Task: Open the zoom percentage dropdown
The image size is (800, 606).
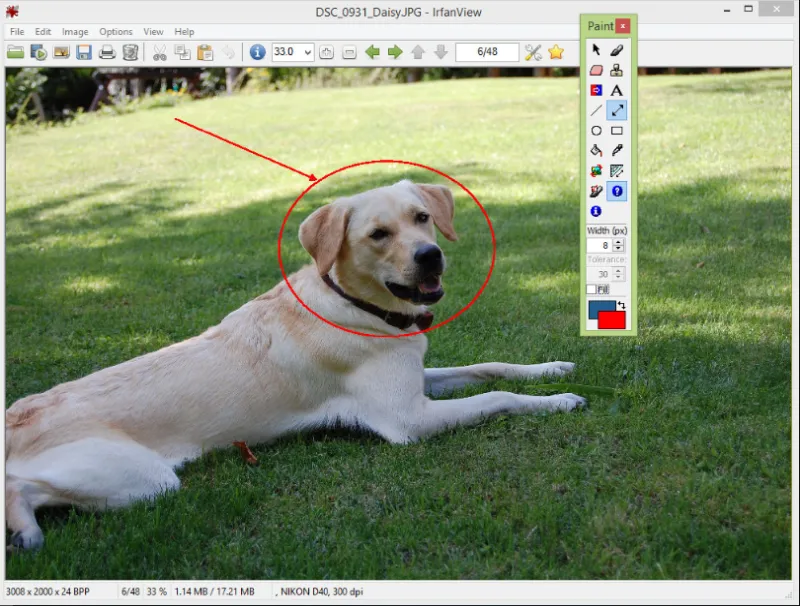Action: 306,52
